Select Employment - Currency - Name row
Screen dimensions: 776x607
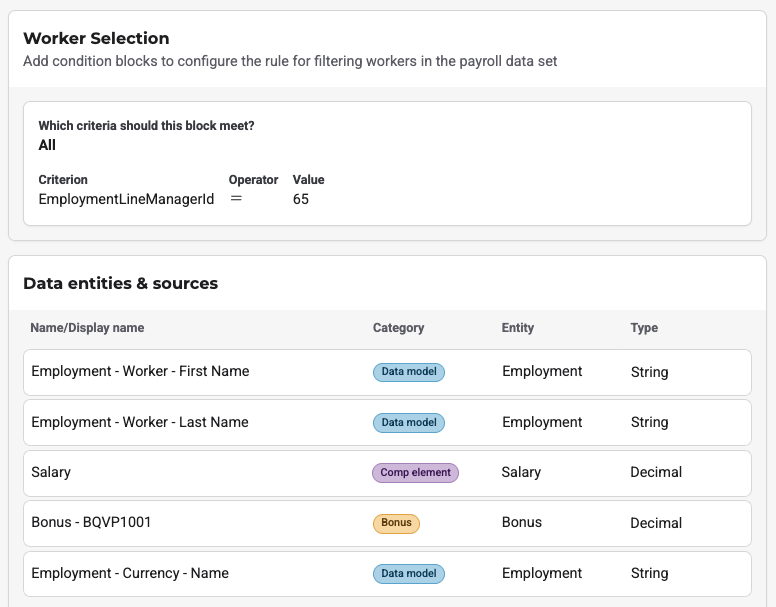tap(130, 573)
